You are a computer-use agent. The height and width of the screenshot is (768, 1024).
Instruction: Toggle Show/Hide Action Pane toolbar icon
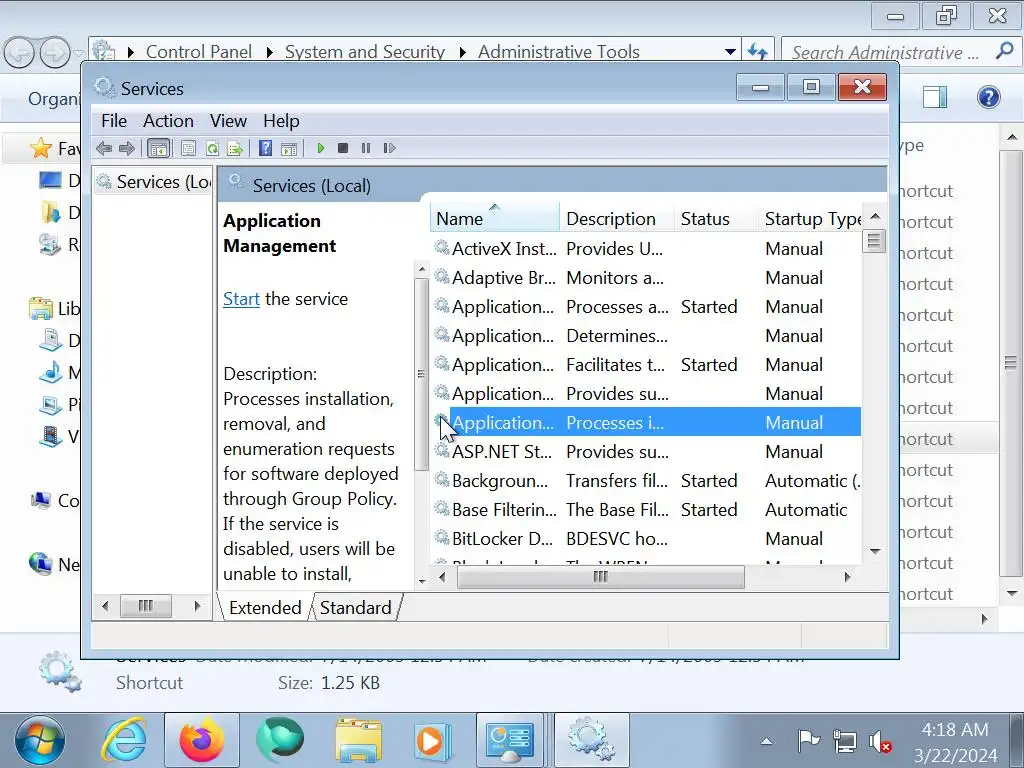tap(289, 148)
